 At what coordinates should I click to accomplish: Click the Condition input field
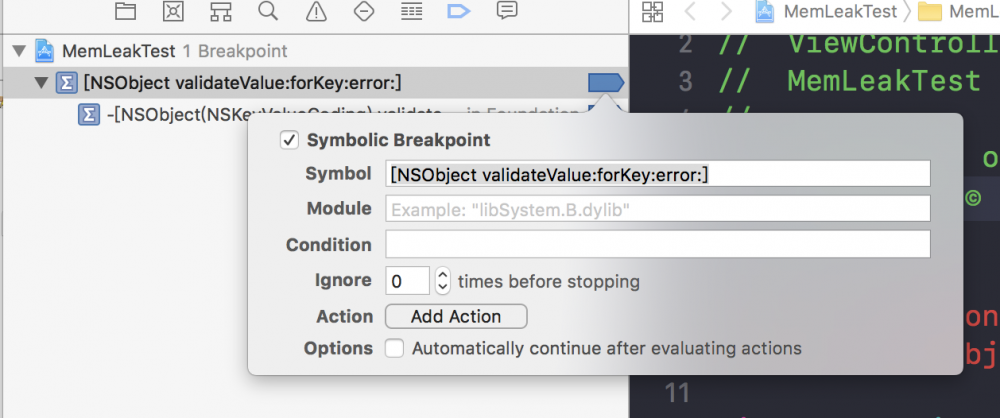click(x=658, y=245)
